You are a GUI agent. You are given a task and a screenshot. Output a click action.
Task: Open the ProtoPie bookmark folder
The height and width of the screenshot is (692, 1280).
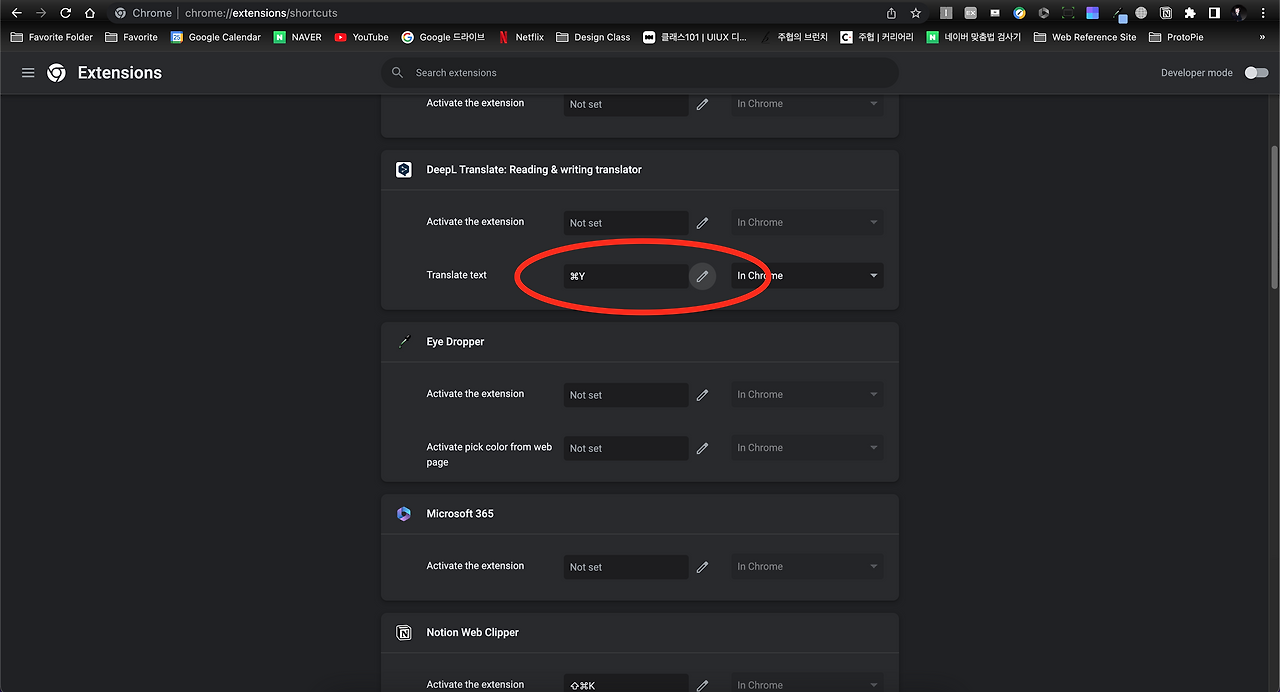click(x=1176, y=37)
